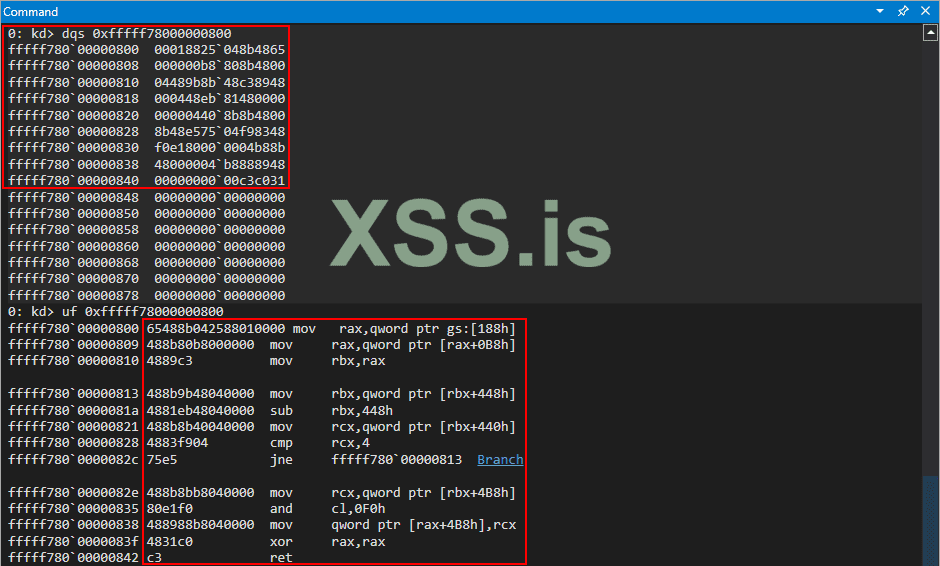Click address fffff780`00000848 in dump
Screen dimensions: 940x566
pyautogui.click(x=74, y=197)
